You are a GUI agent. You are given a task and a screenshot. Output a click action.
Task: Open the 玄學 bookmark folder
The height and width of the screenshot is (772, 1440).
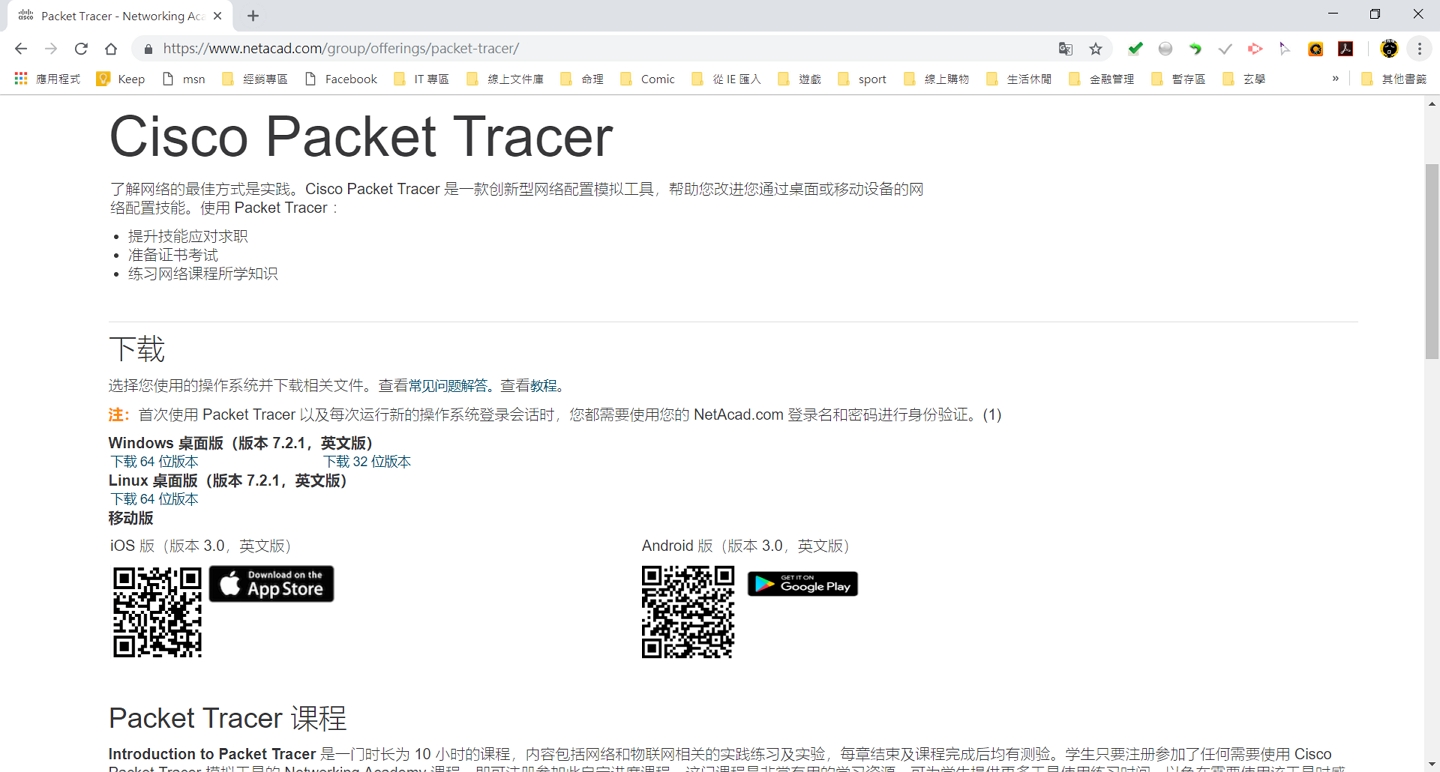[x=1243, y=79]
